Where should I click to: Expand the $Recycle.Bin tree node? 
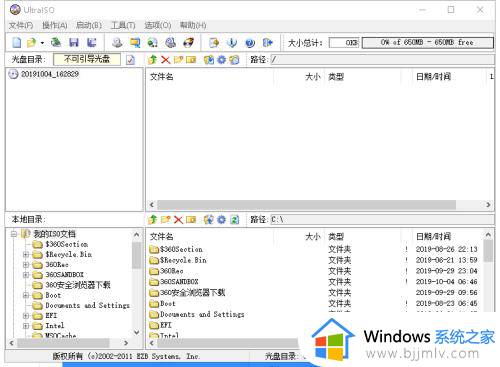pos(26,255)
